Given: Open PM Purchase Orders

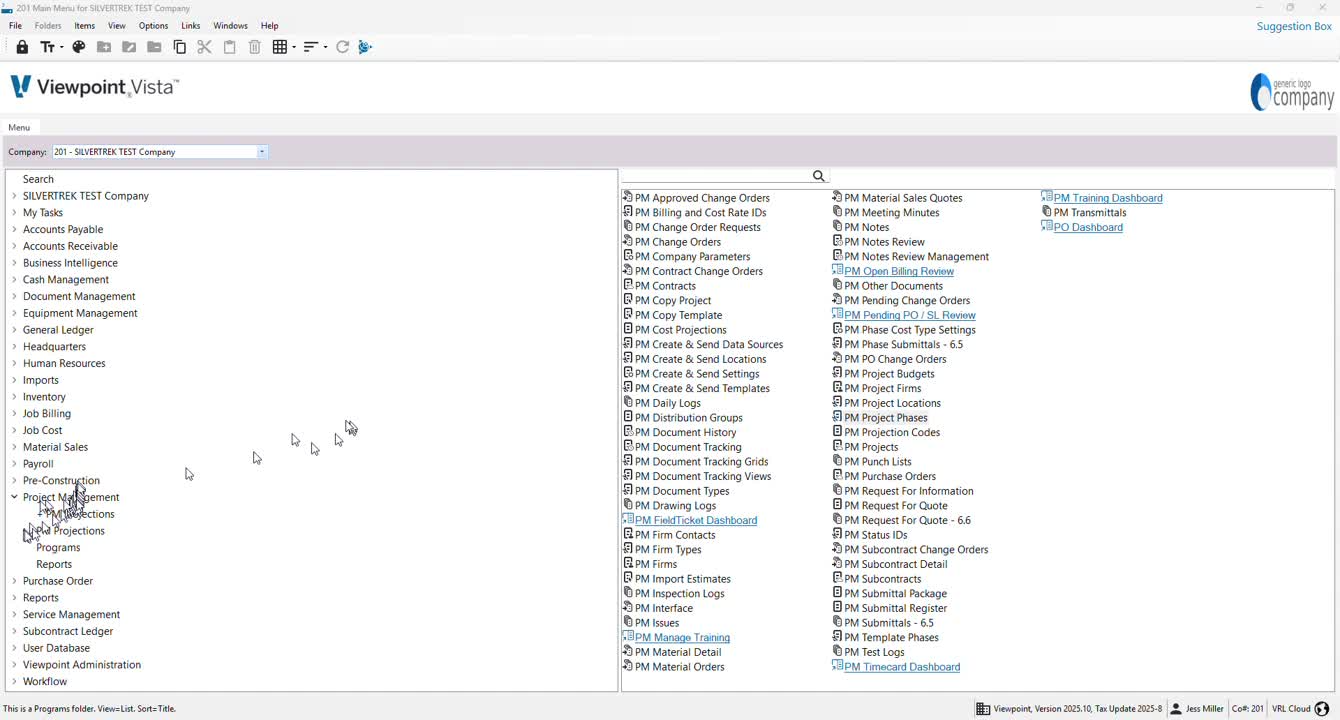Looking at the screenshot, I should click(x=890, y=476).
